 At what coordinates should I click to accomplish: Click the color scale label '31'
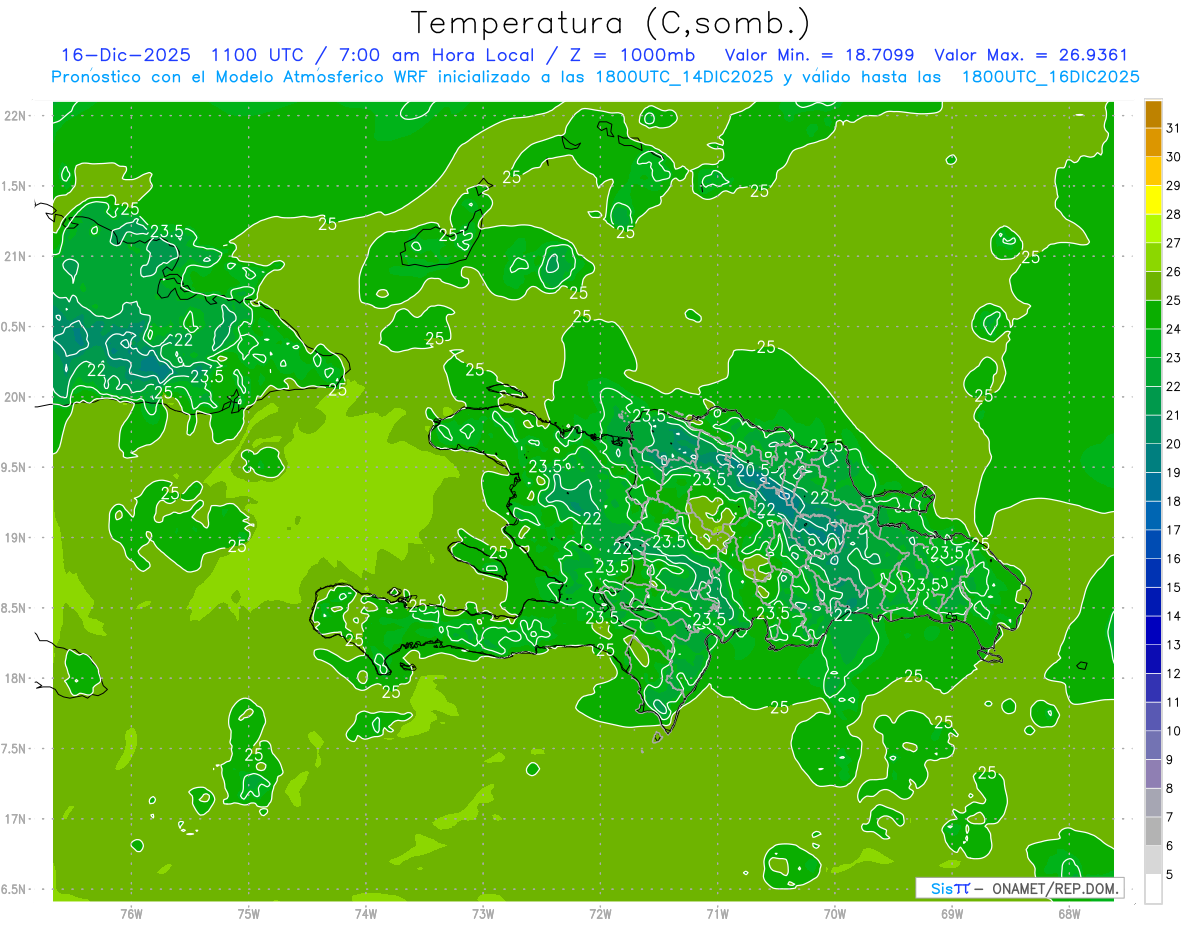pyautogui.click(x=1174, y=128)
